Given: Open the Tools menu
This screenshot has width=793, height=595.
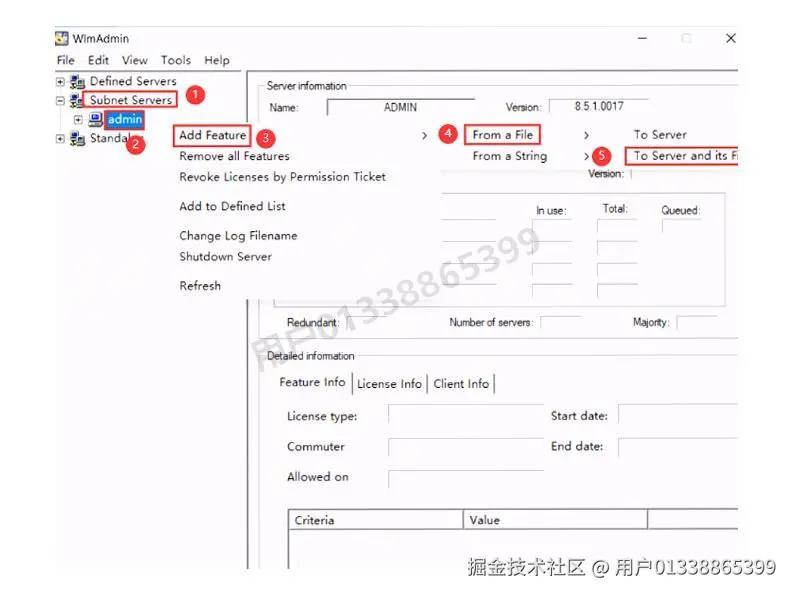Looking at the screenshot, I should 175,60.
